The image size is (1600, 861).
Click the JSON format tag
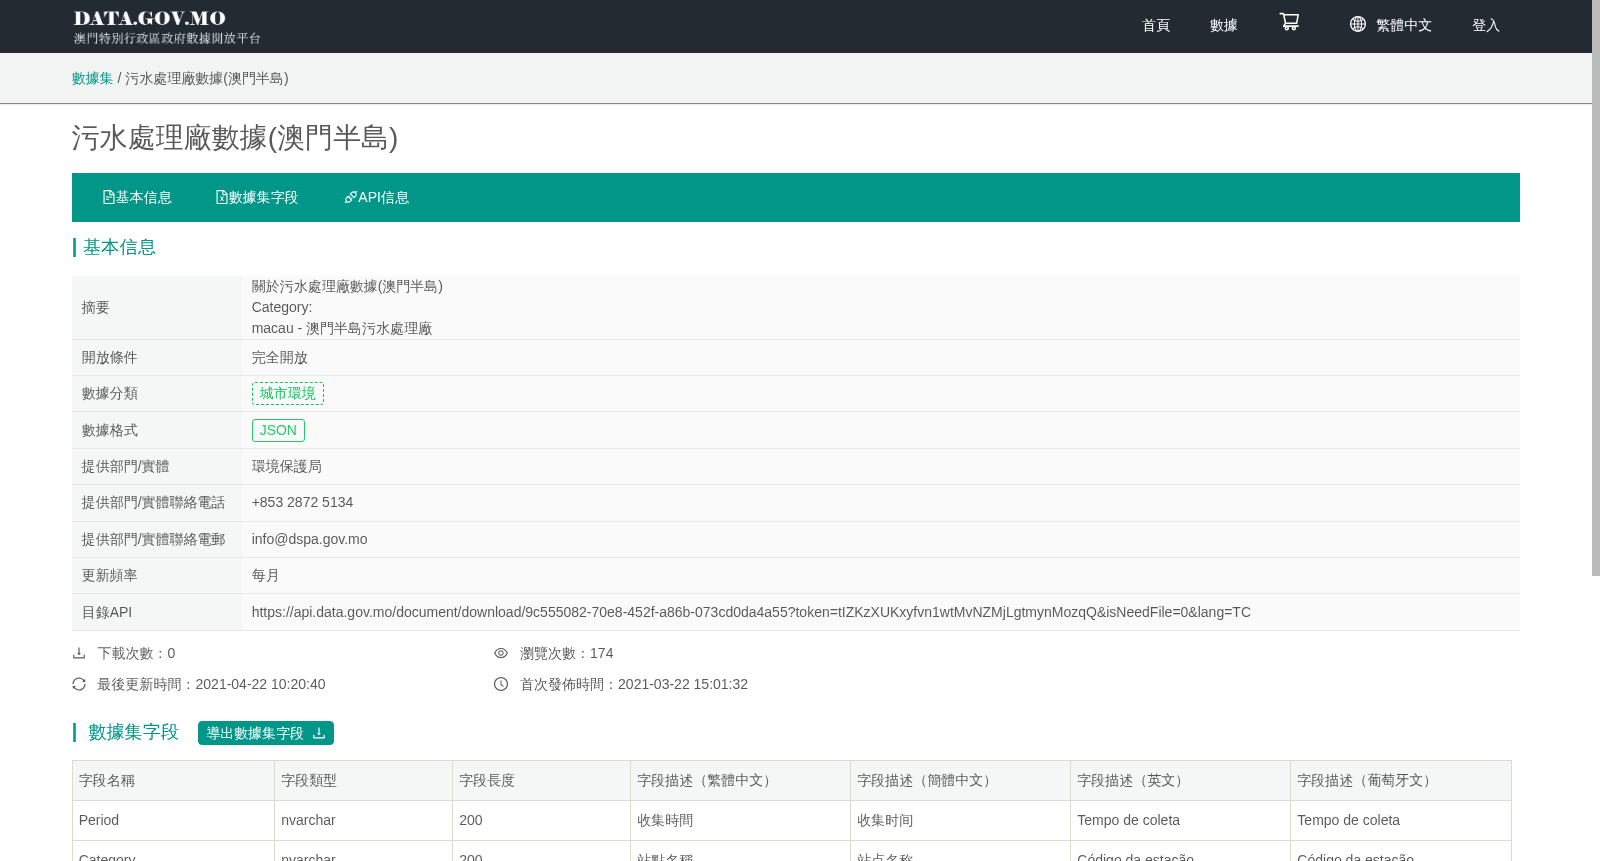pos(278,430)
